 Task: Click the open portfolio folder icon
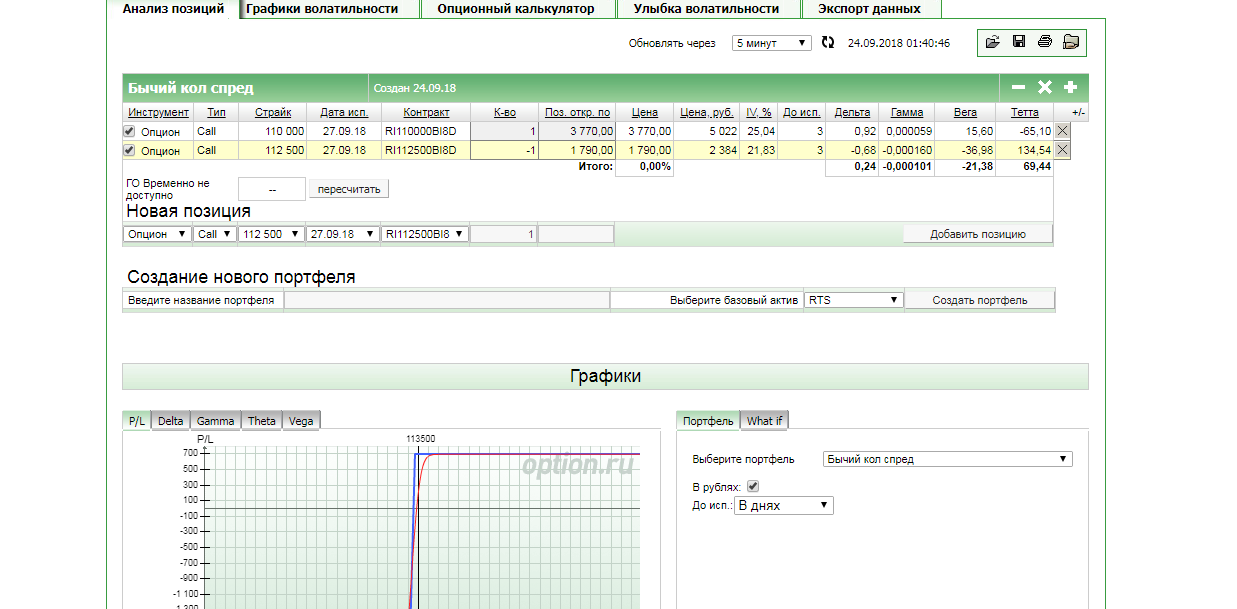(x=992, y=42)
